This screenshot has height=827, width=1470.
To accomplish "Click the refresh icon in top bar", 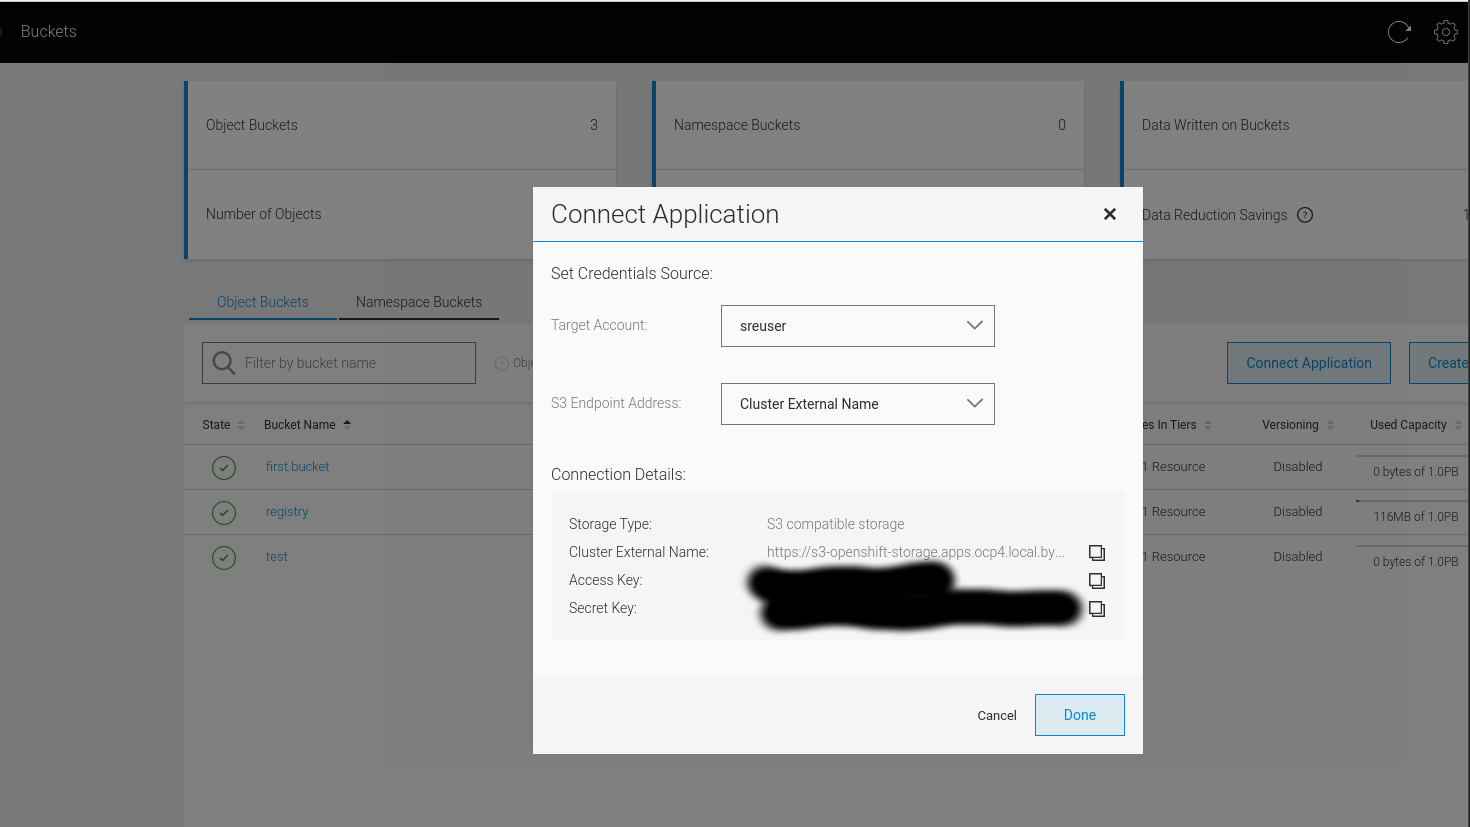I will pyautogui.click(x=1399, y=32).
